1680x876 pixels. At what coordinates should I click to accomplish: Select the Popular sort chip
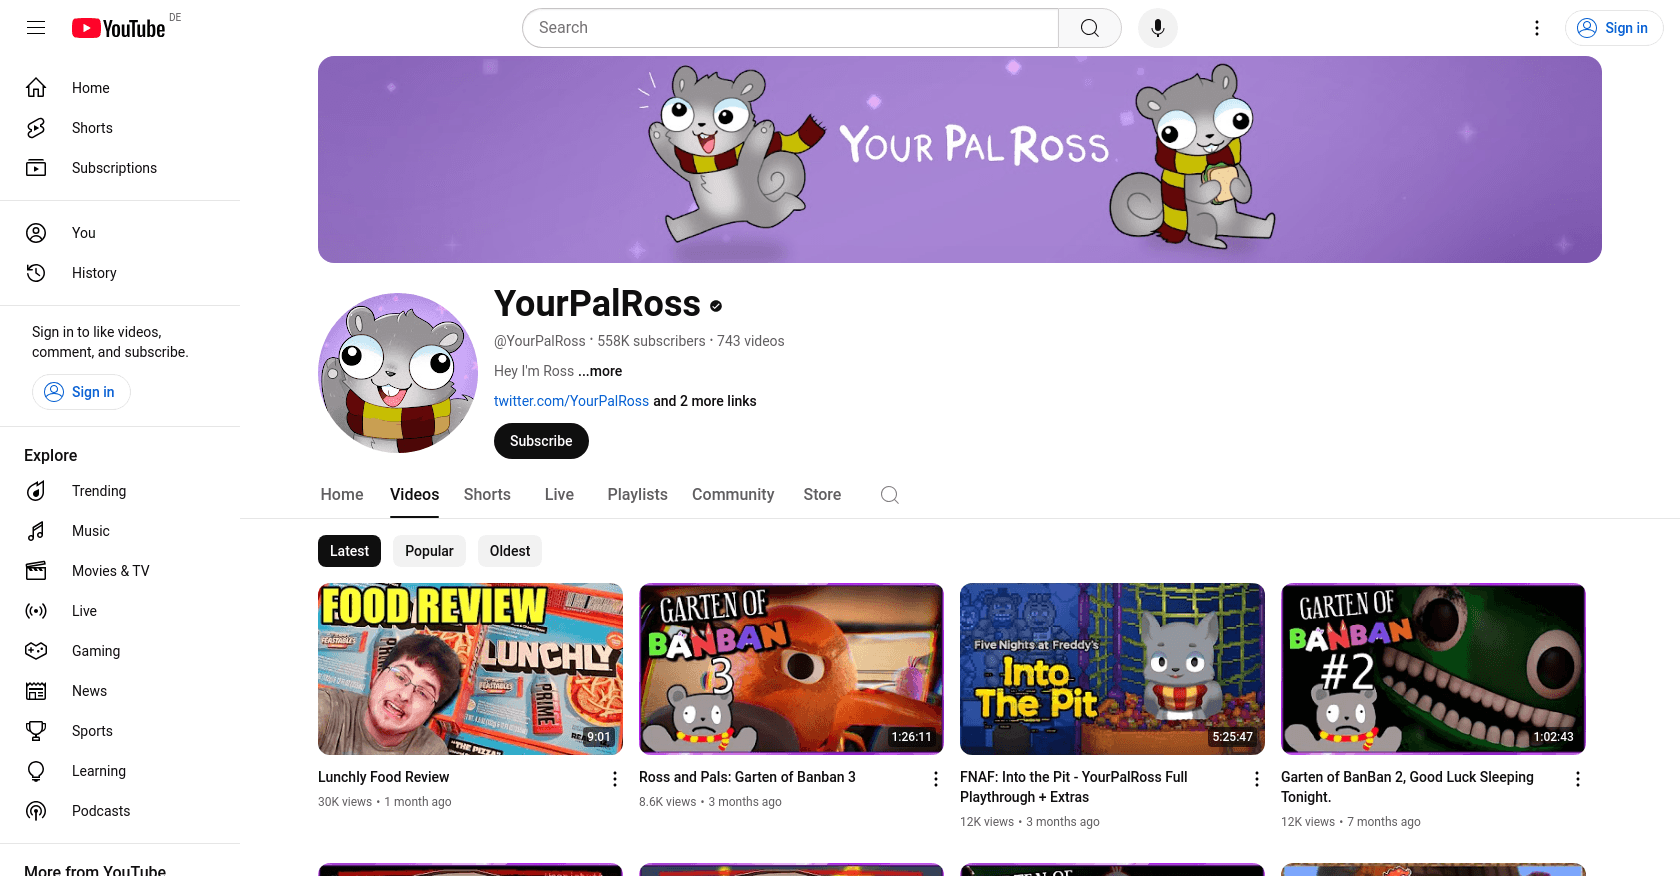[429, 551]
